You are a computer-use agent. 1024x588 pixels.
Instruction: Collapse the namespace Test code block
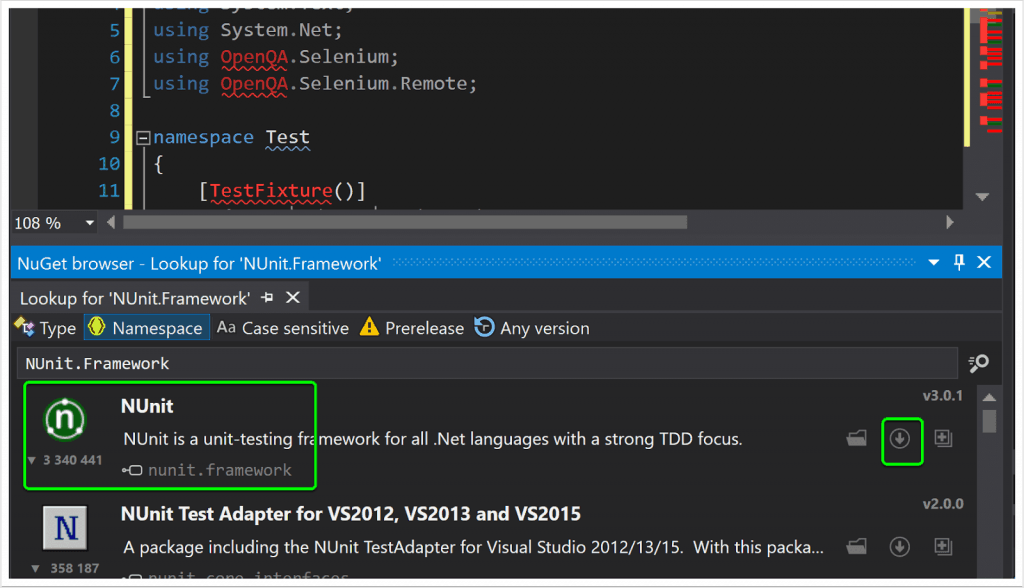click(143, 138)
